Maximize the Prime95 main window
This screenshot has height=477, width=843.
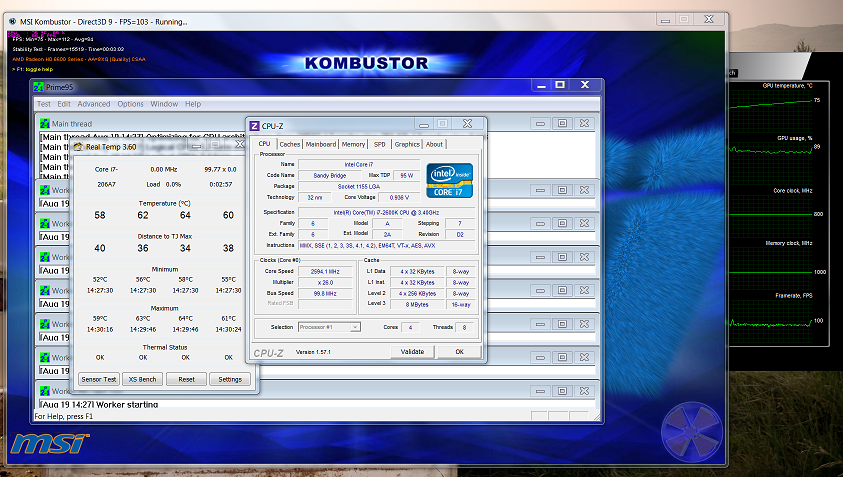click(x=560, y=85)
